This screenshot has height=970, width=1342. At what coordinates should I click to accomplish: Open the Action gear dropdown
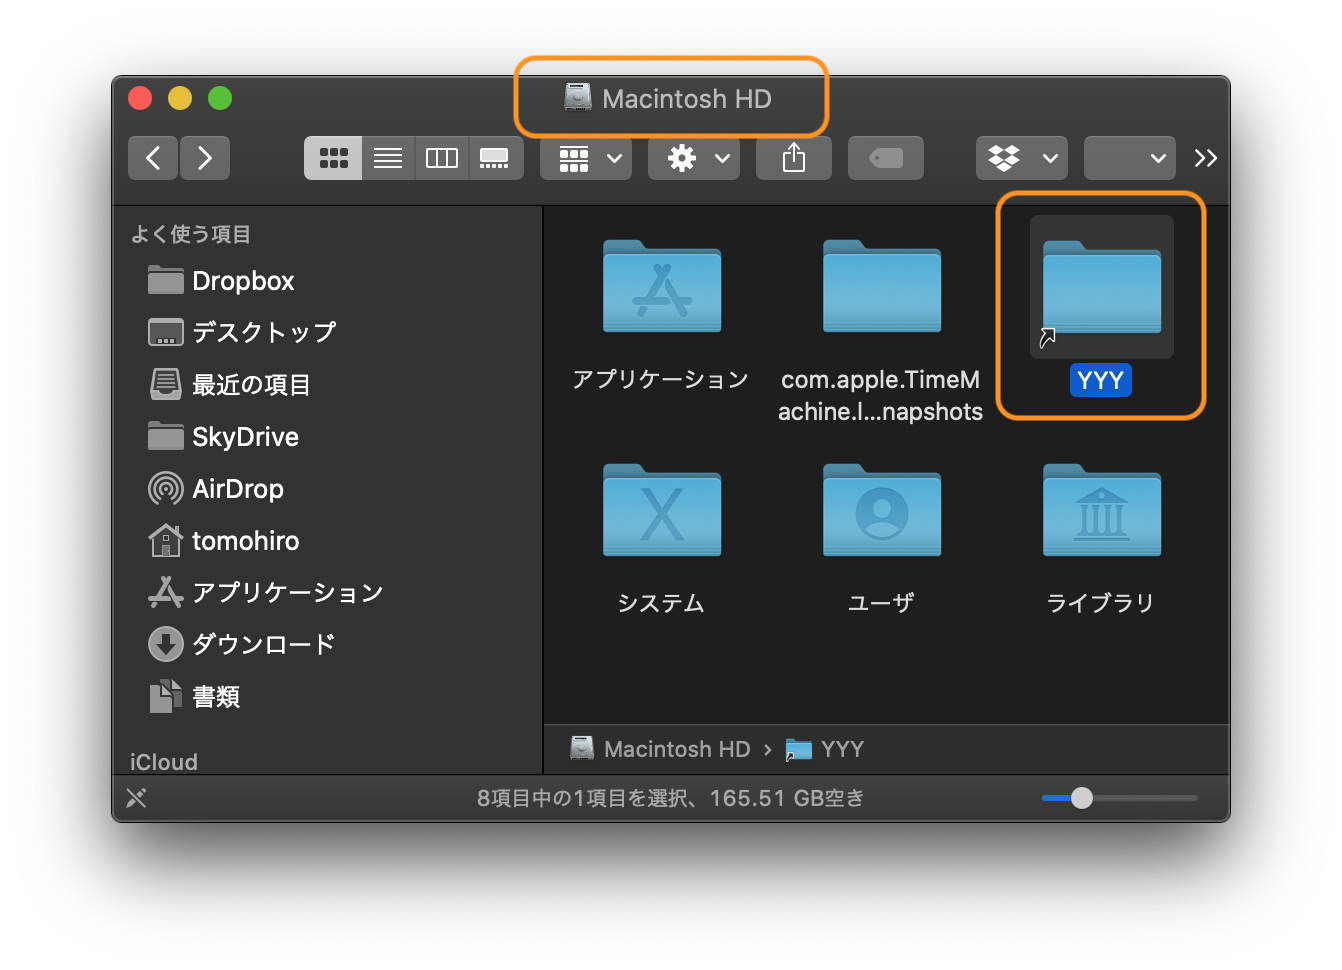[x=693, y=157]
